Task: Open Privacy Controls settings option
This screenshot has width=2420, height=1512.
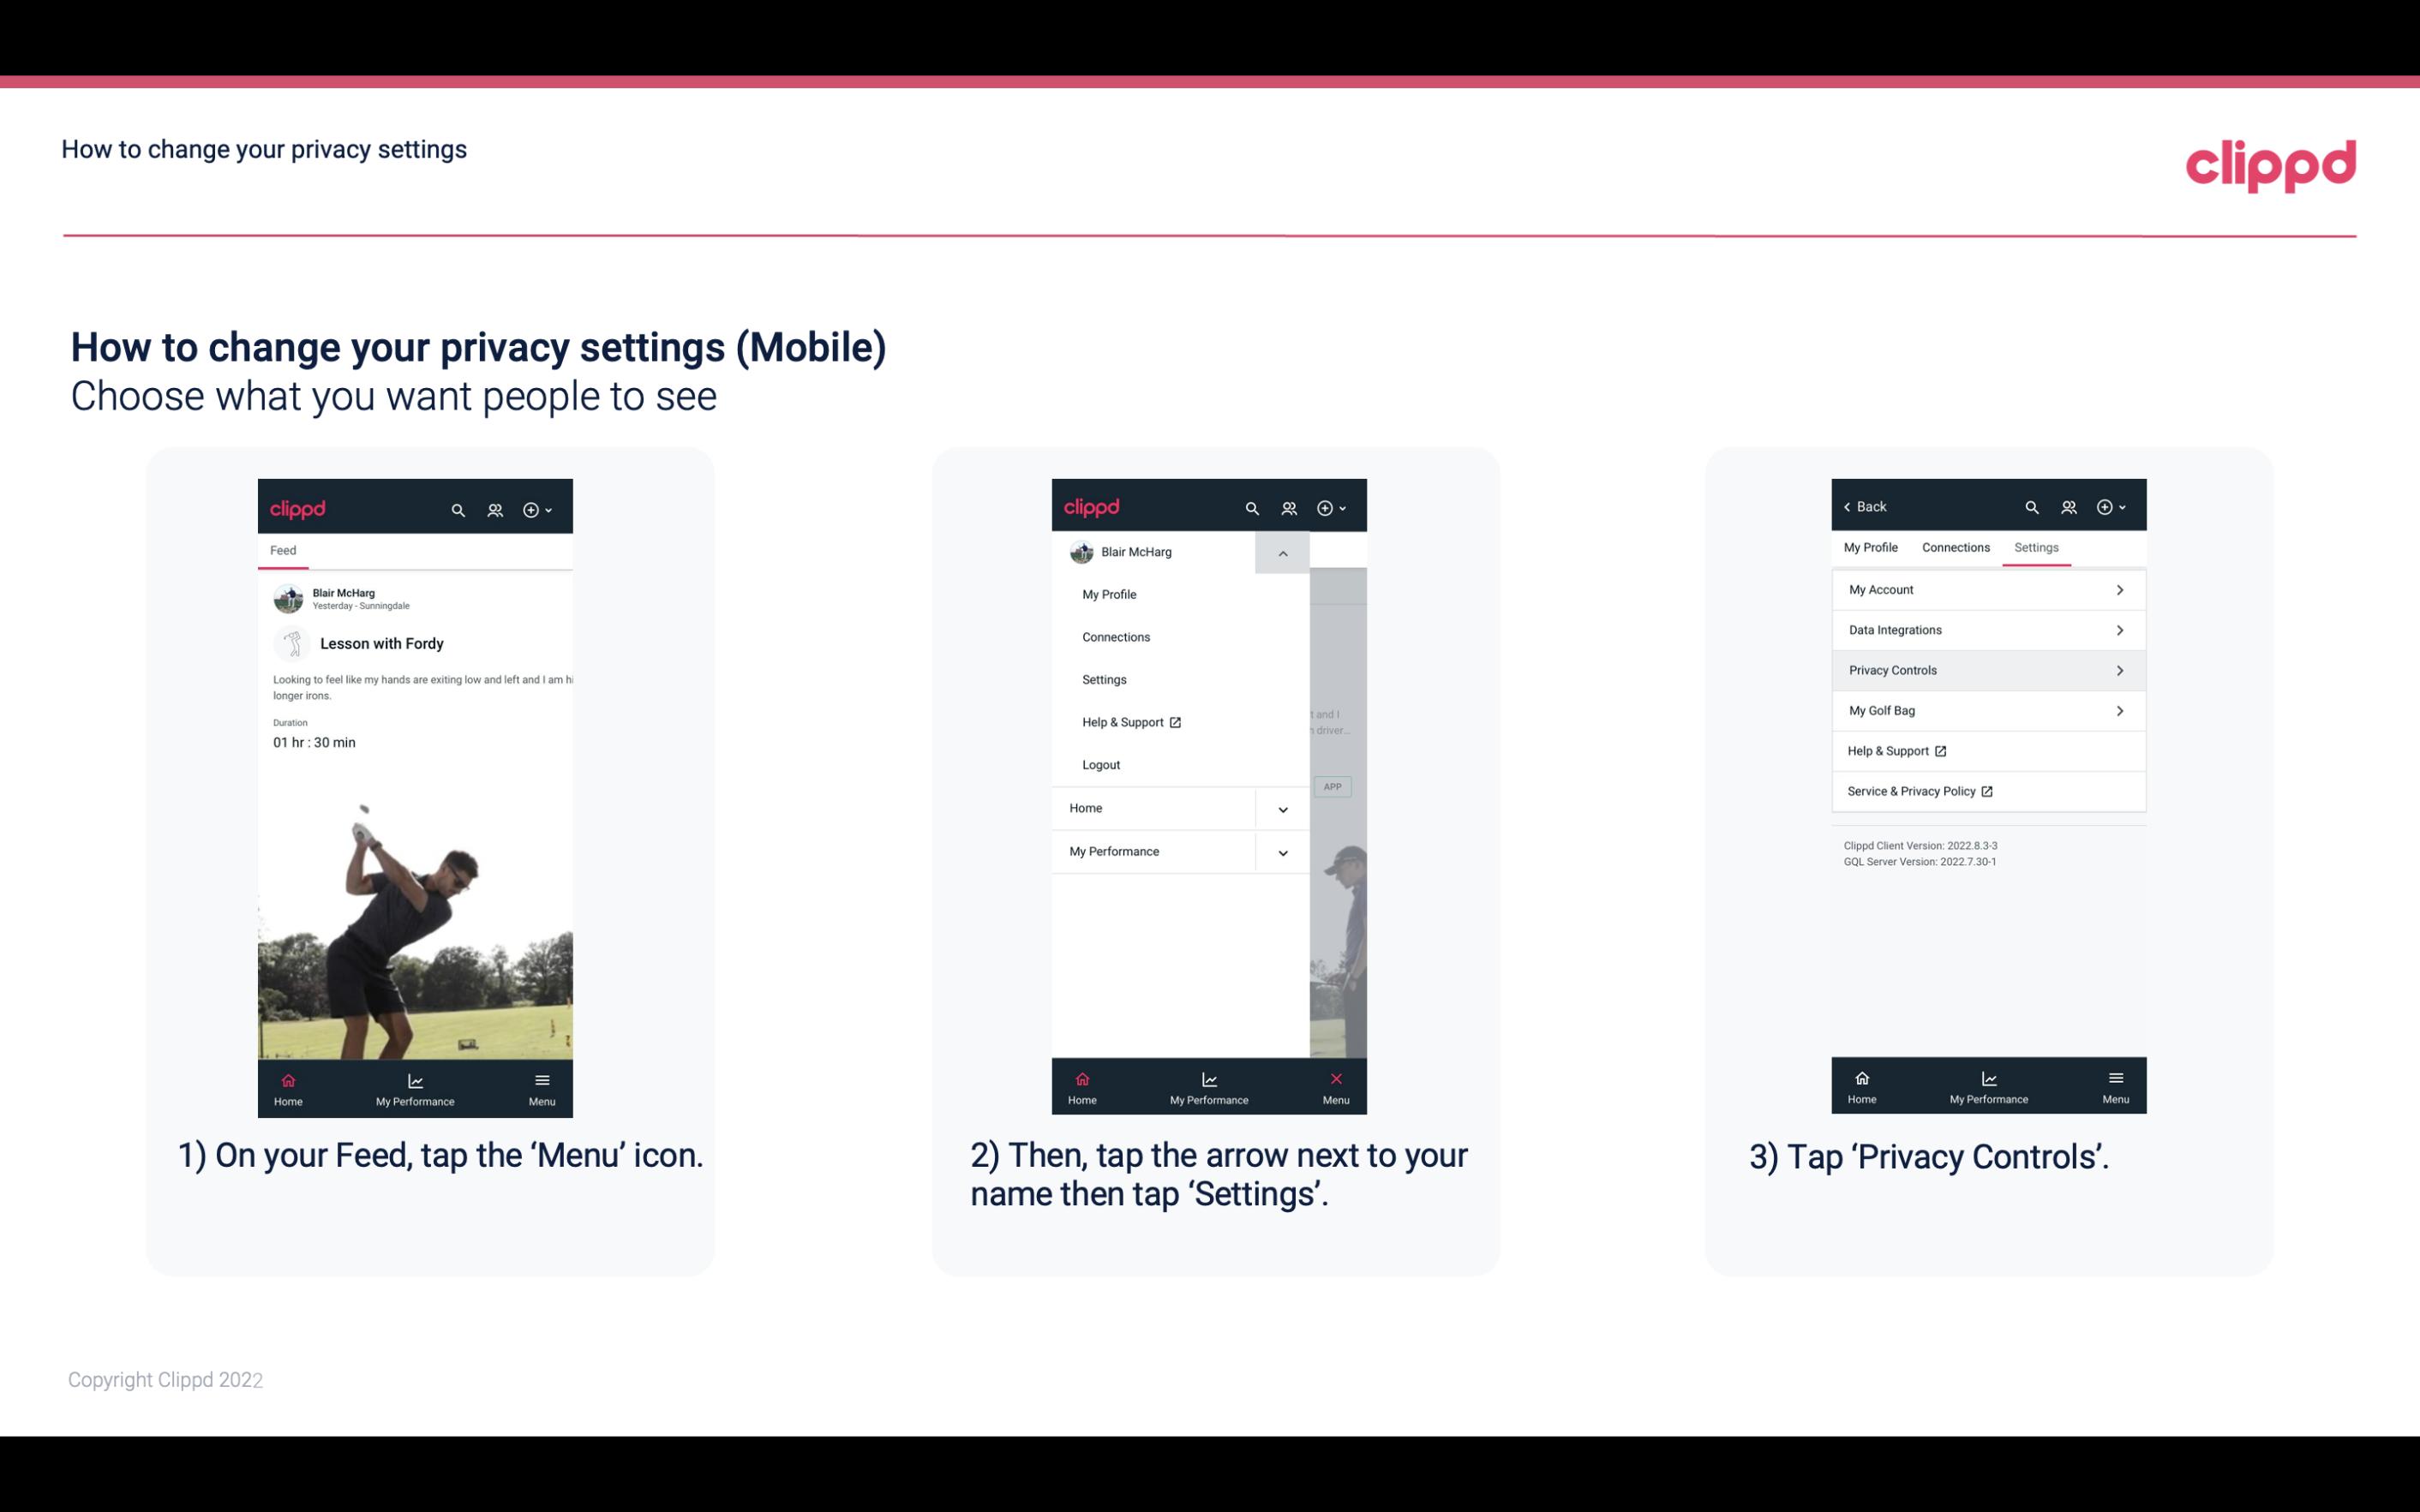Action: [1986, 669]
